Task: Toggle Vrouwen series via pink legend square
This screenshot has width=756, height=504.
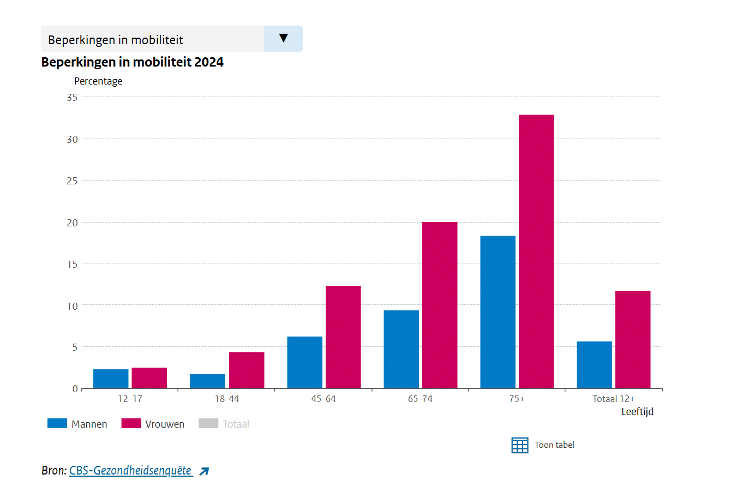Action: pos(131,423)
